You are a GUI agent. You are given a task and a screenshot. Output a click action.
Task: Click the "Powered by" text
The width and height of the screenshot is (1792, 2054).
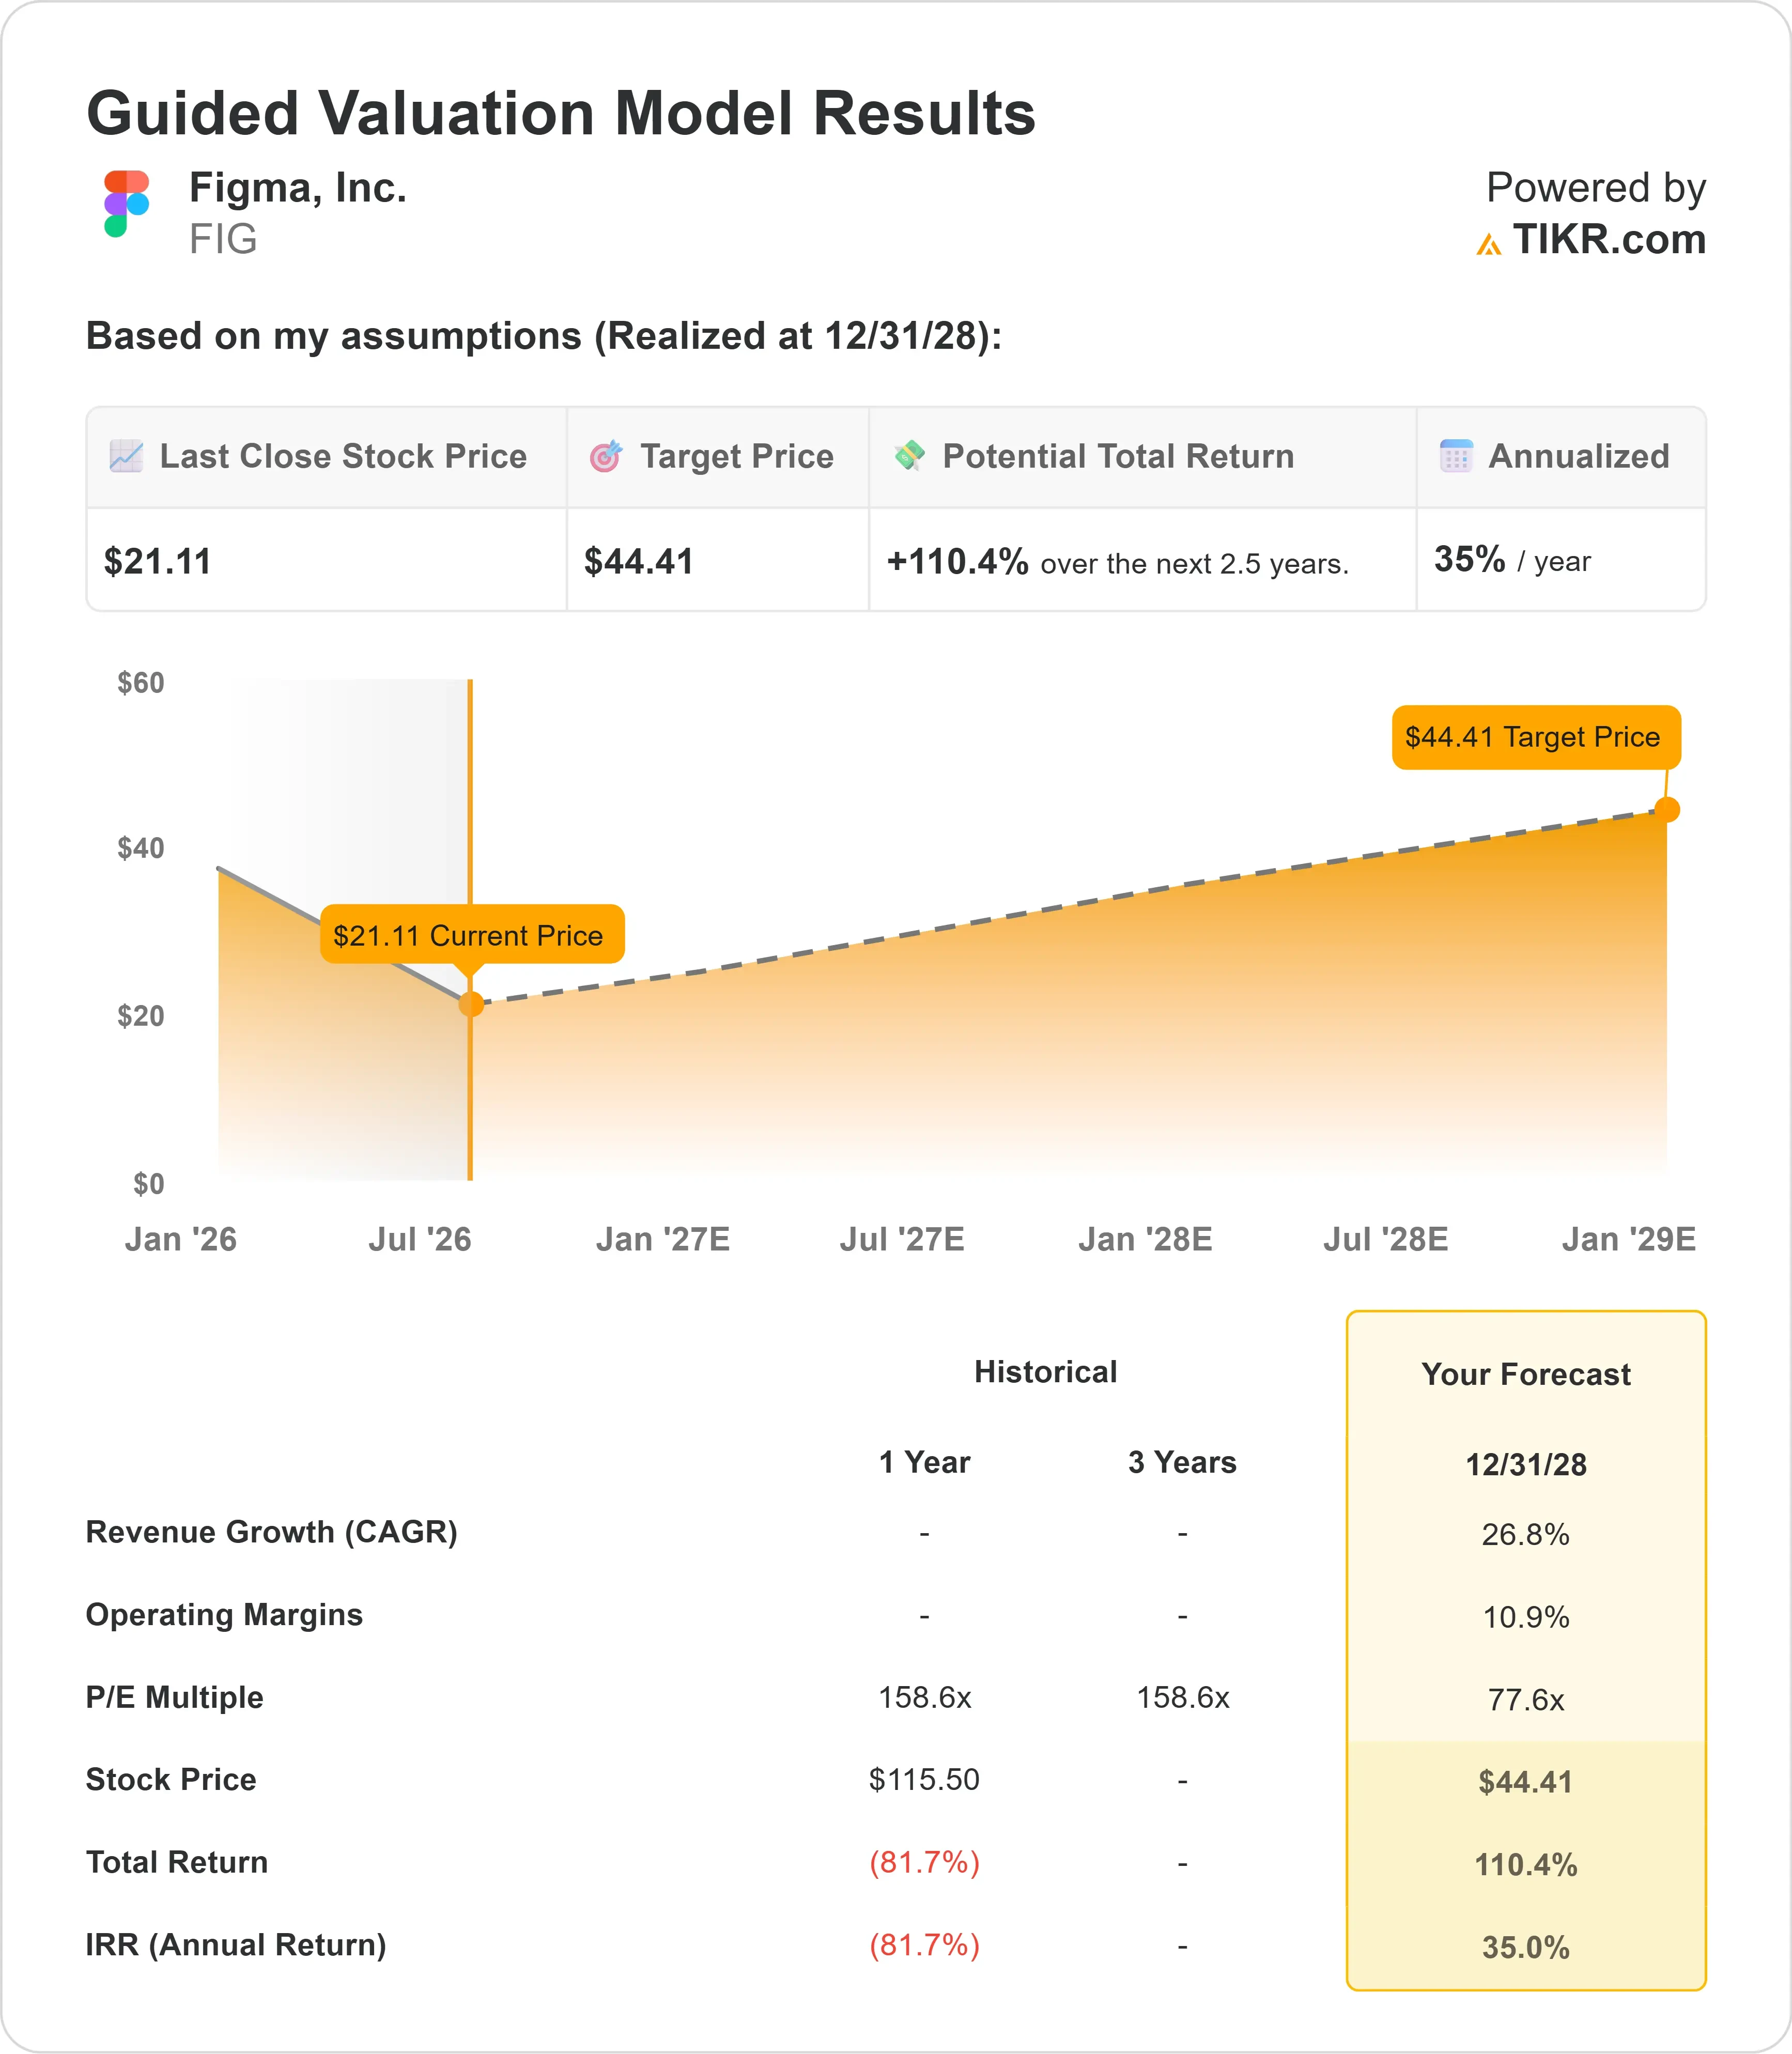pos(1596,188)
